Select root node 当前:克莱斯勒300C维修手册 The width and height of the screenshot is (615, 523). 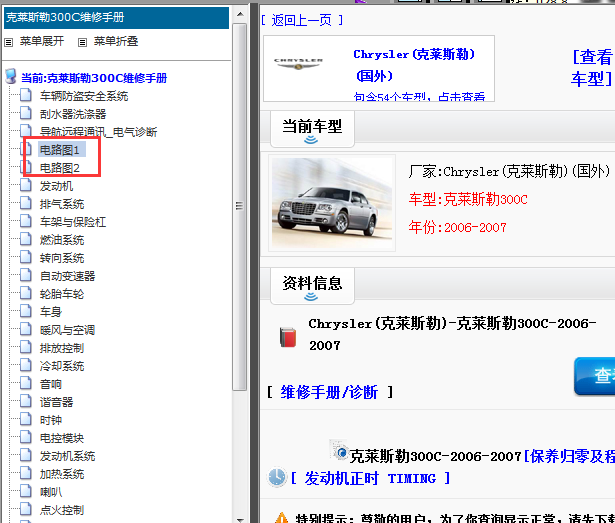click(x=94, y=78)
